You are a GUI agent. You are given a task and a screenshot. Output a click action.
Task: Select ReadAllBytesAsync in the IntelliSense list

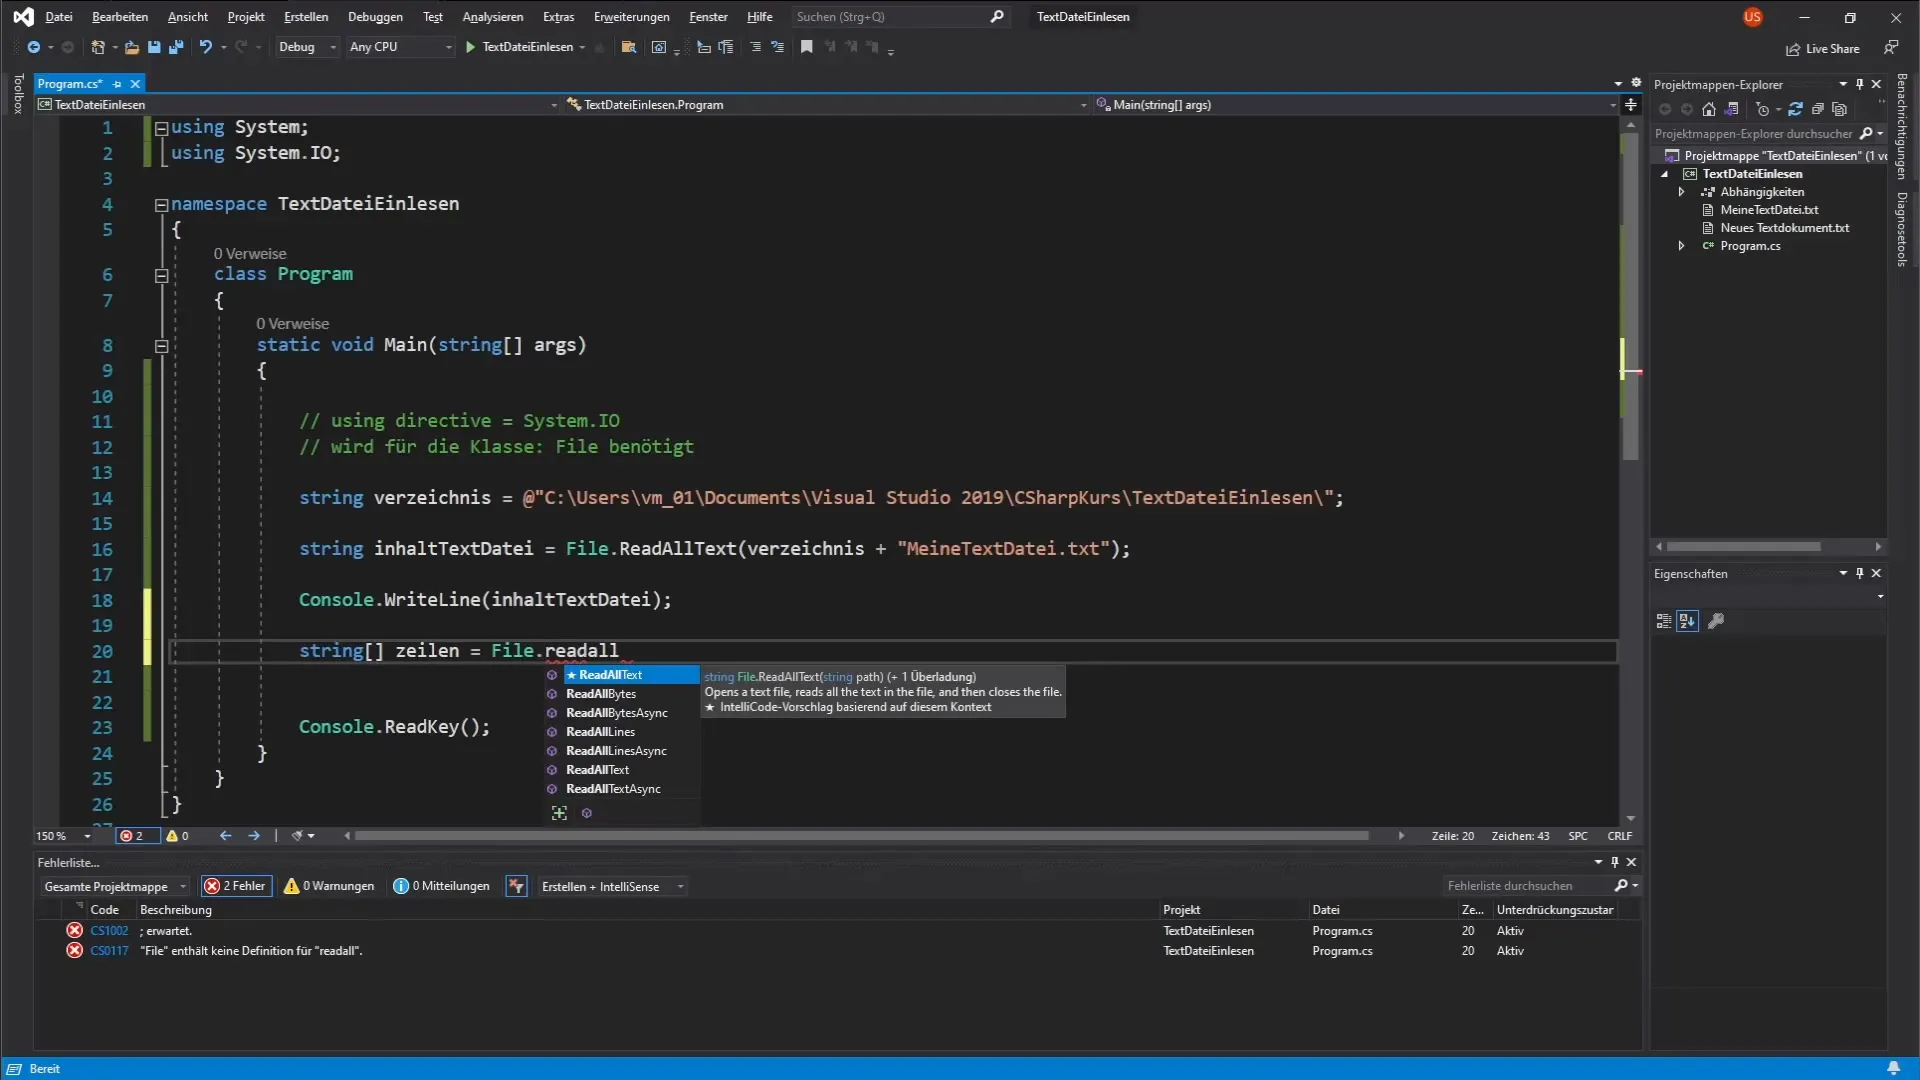(x=622, y=713)
